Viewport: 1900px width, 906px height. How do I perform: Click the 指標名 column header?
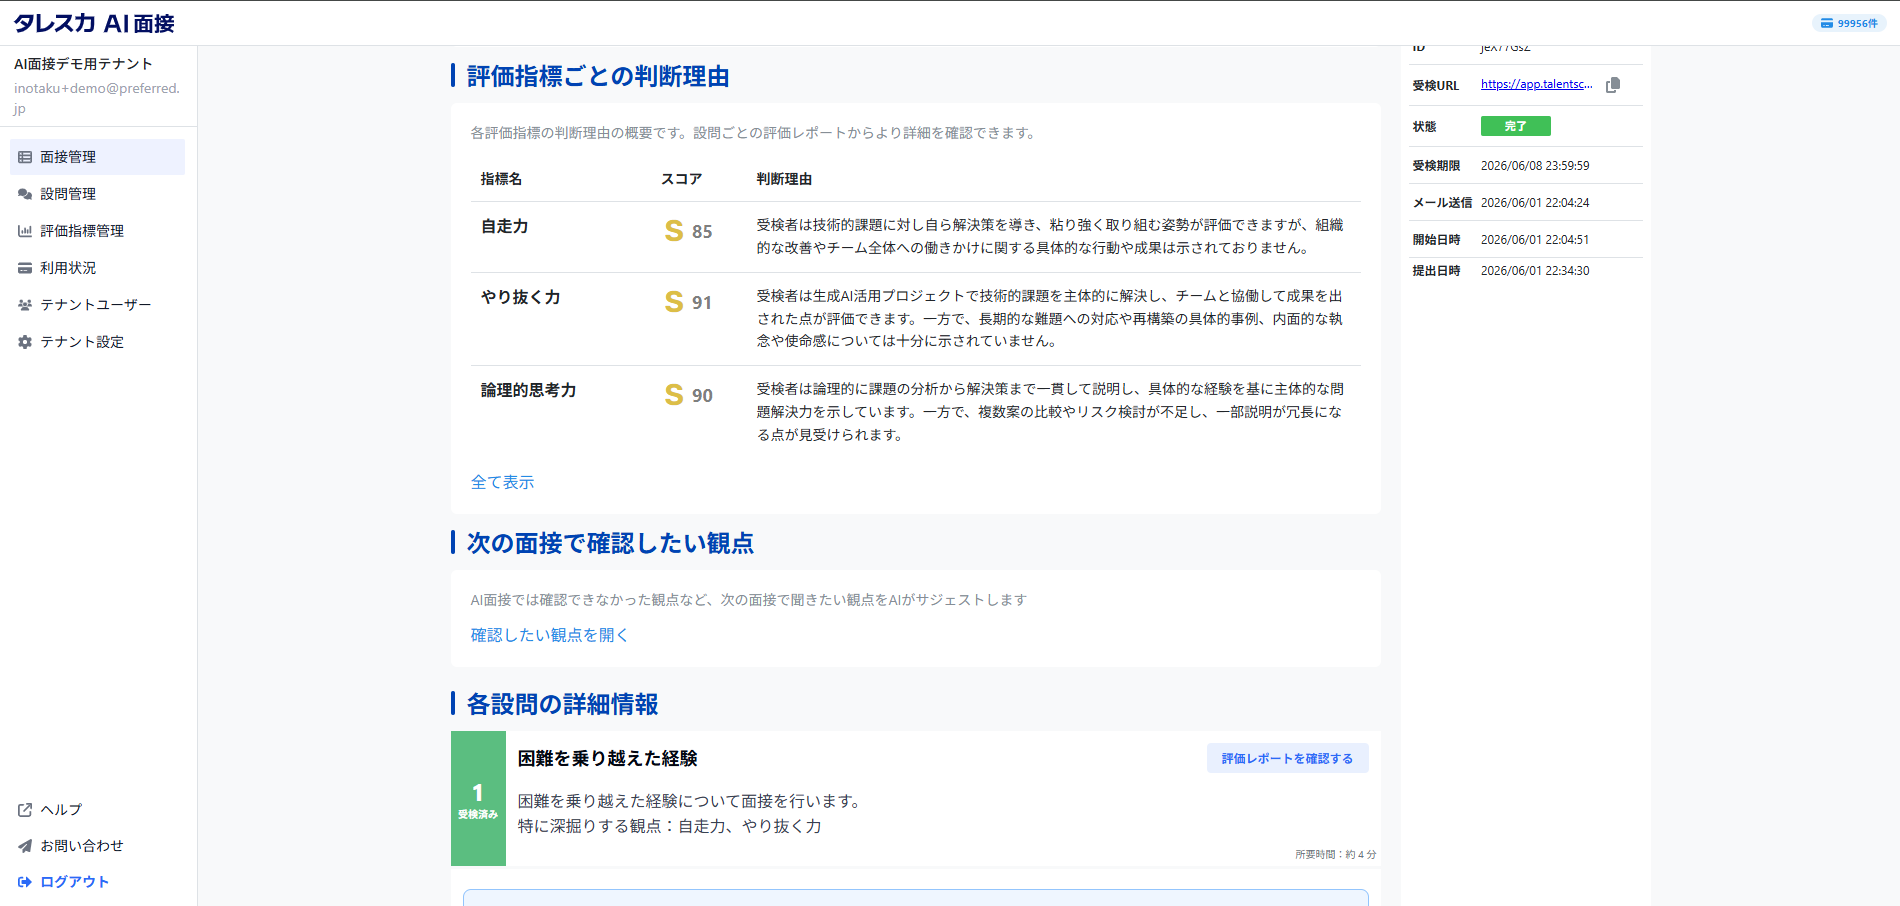click(501, 179)
